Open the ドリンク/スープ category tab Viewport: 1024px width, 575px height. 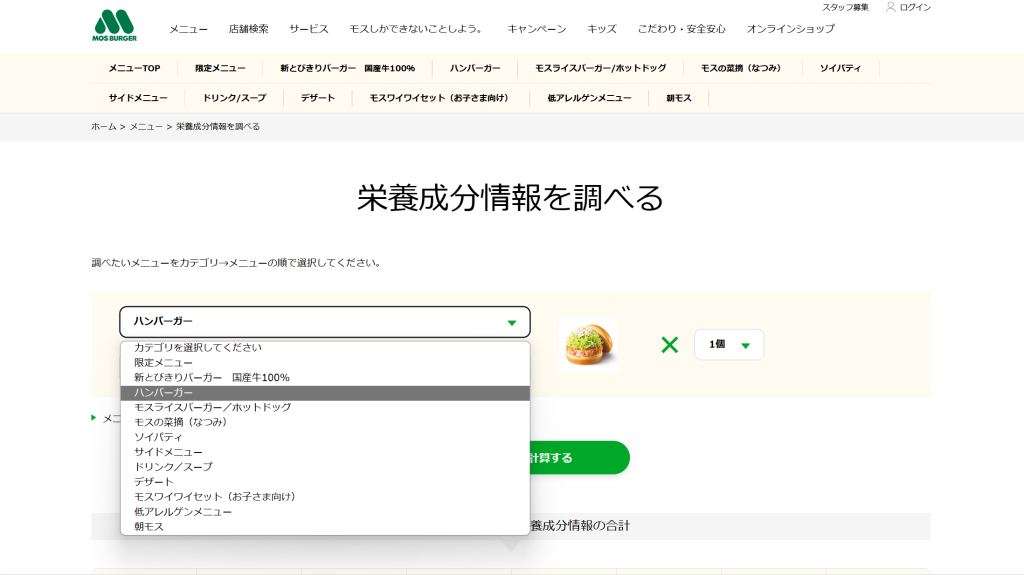coord(235,98)
